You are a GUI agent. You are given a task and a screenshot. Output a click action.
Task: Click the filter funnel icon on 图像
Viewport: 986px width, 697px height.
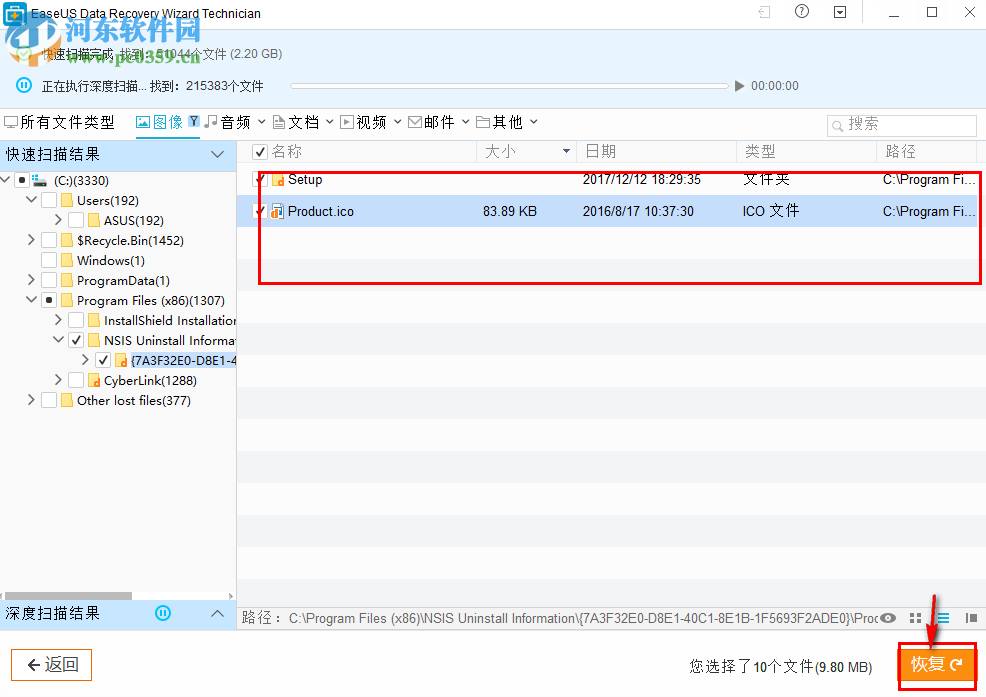click(x=193, y=119)
